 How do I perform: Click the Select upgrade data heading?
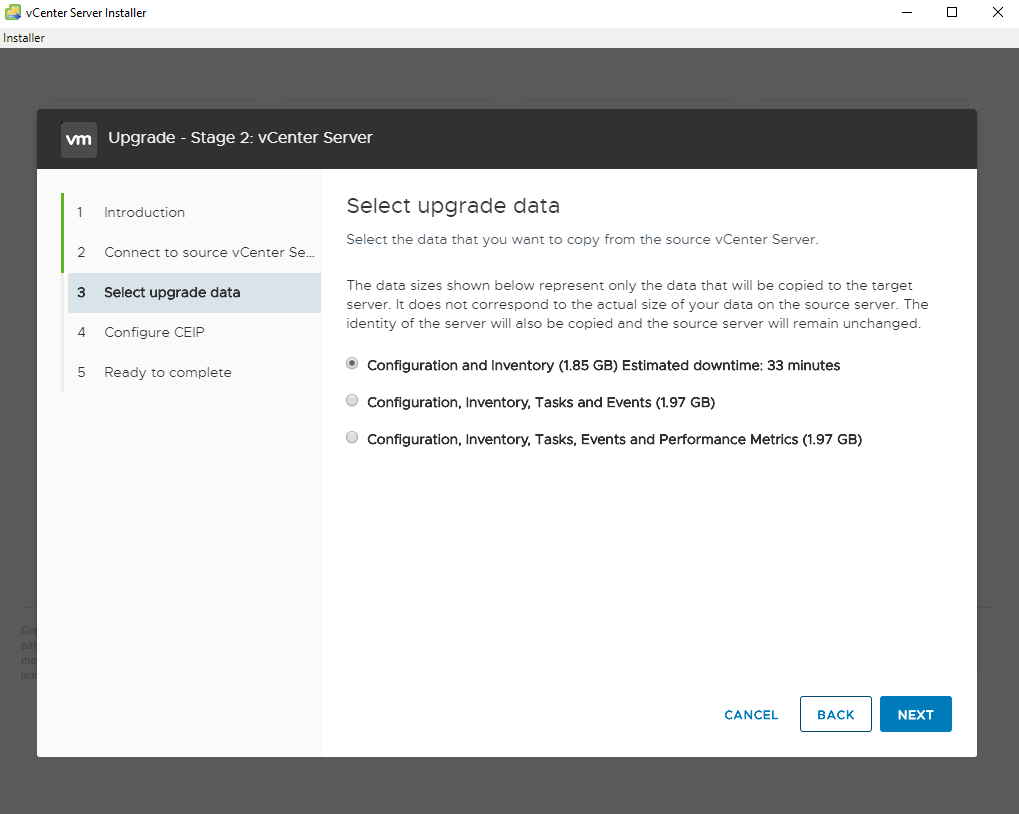pyautogui.click(x=453, y=206)
